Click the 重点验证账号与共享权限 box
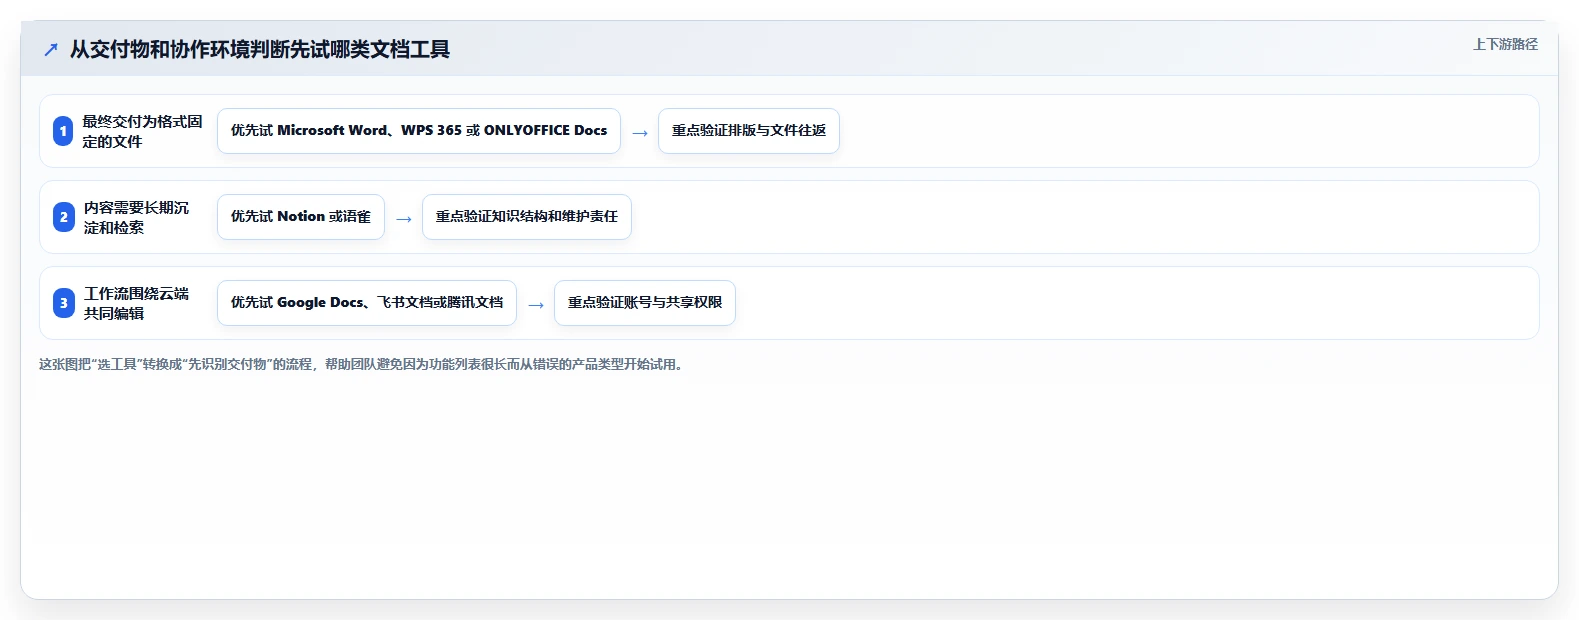The width and height of the screenshot is (1579, 620). (645, 303)
